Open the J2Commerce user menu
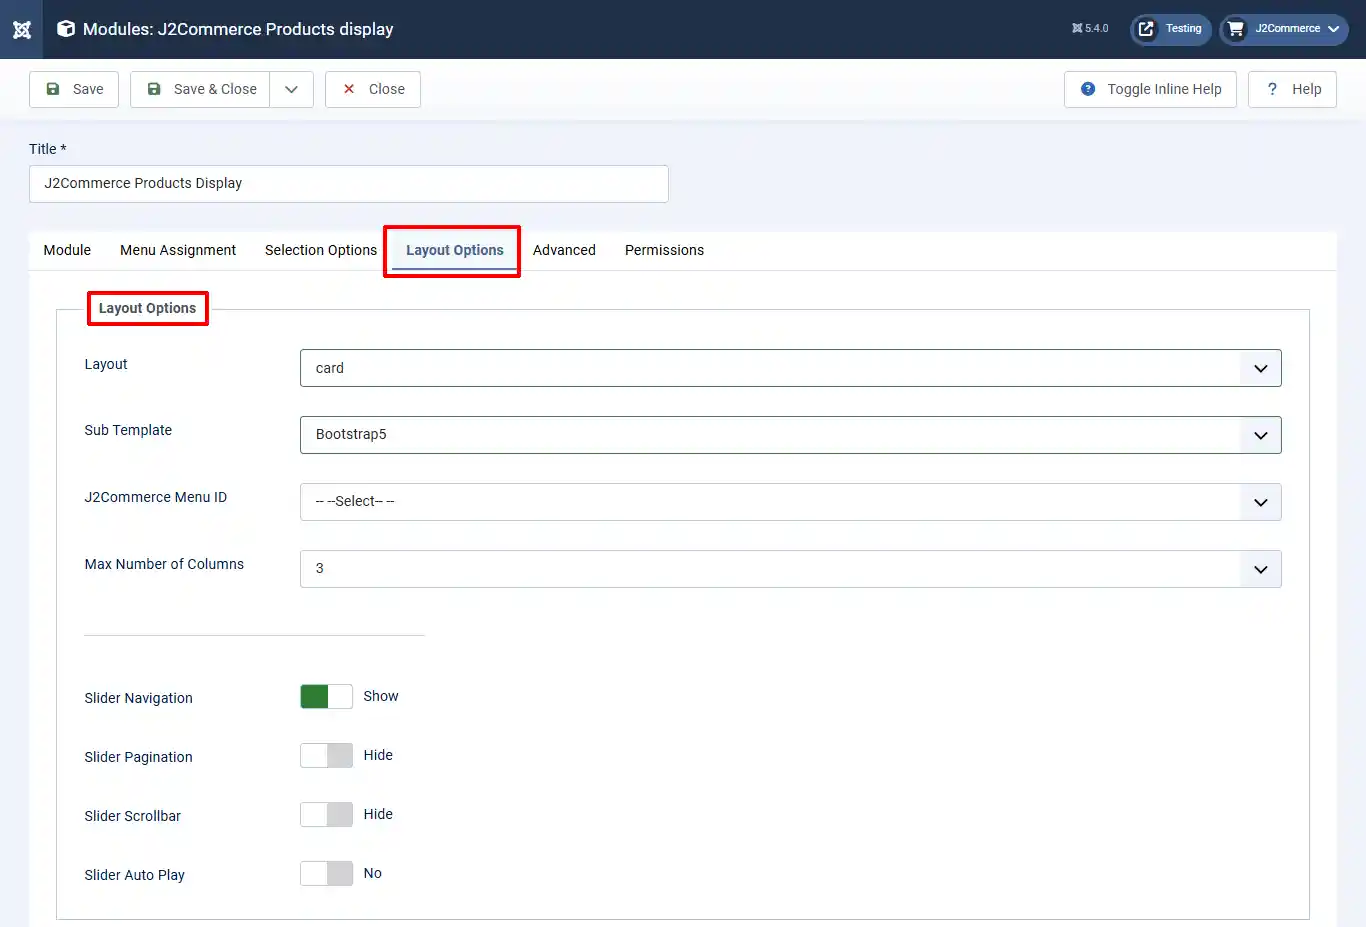The height and width of the screenshot is (927, 1366). pyautogui.click(x=1284, y=29)
